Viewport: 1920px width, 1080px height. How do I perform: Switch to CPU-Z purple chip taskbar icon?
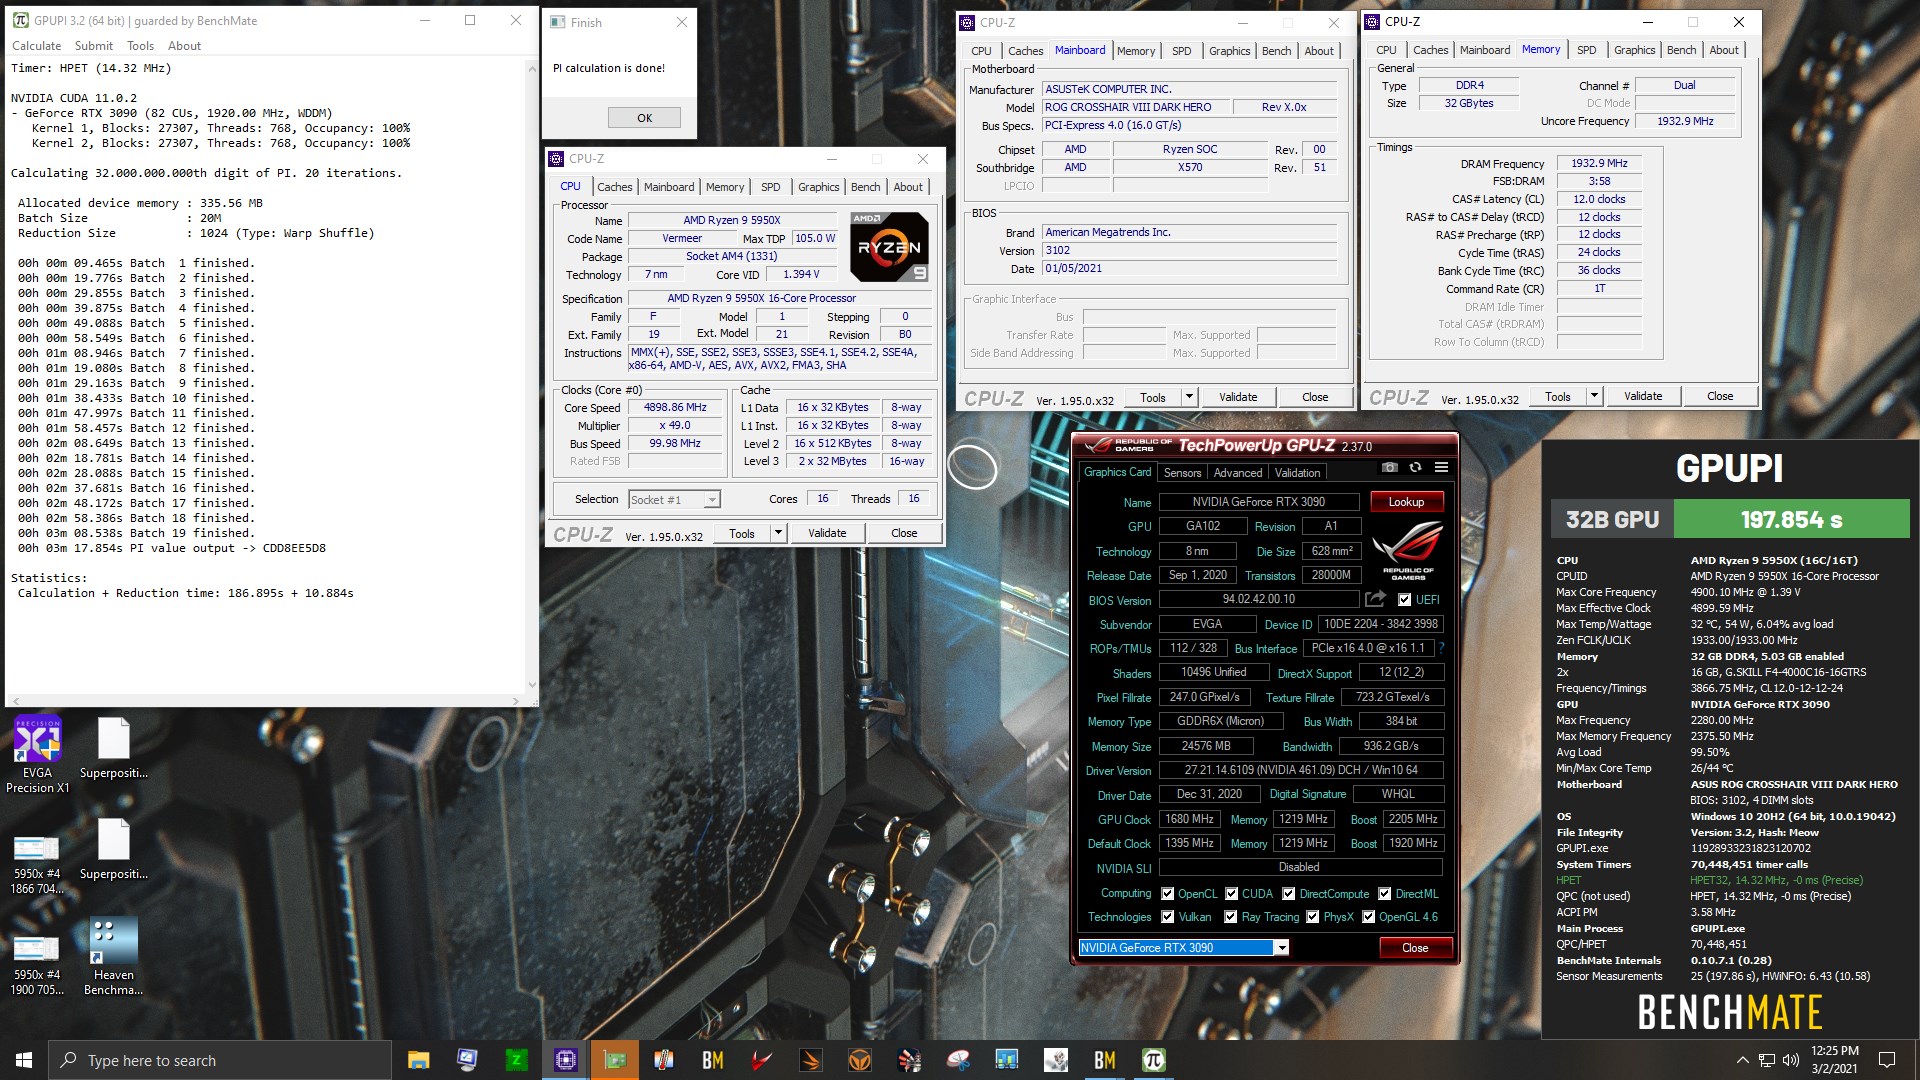click(x=565, y=1060)
